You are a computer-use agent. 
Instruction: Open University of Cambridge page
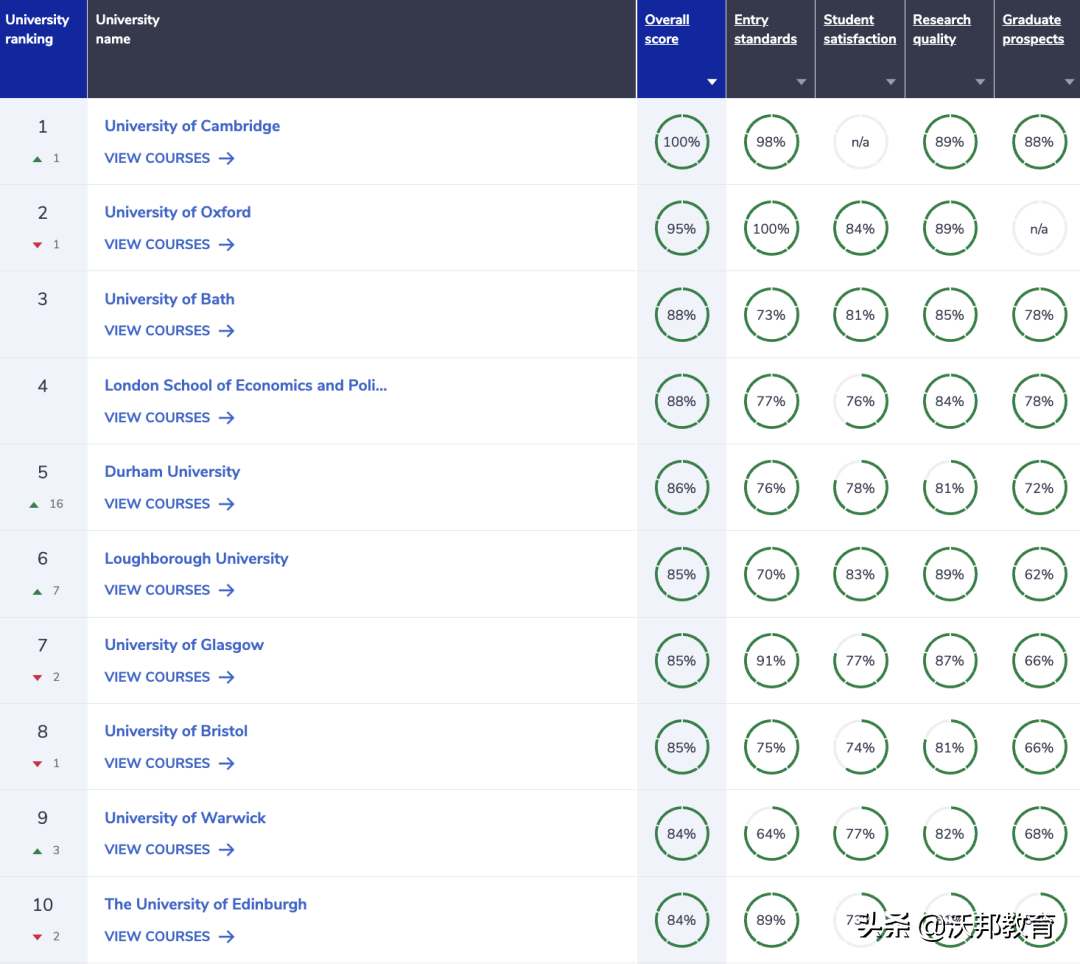pyautogui.click(x=192, y=126)
